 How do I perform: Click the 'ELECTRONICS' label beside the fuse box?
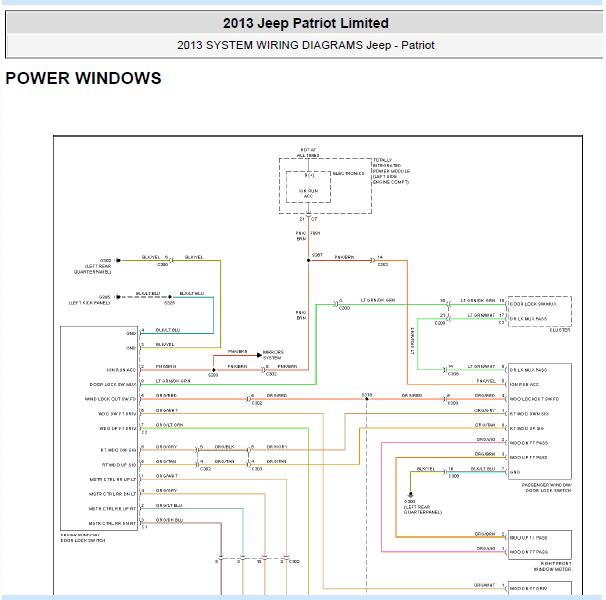[348, 174]
